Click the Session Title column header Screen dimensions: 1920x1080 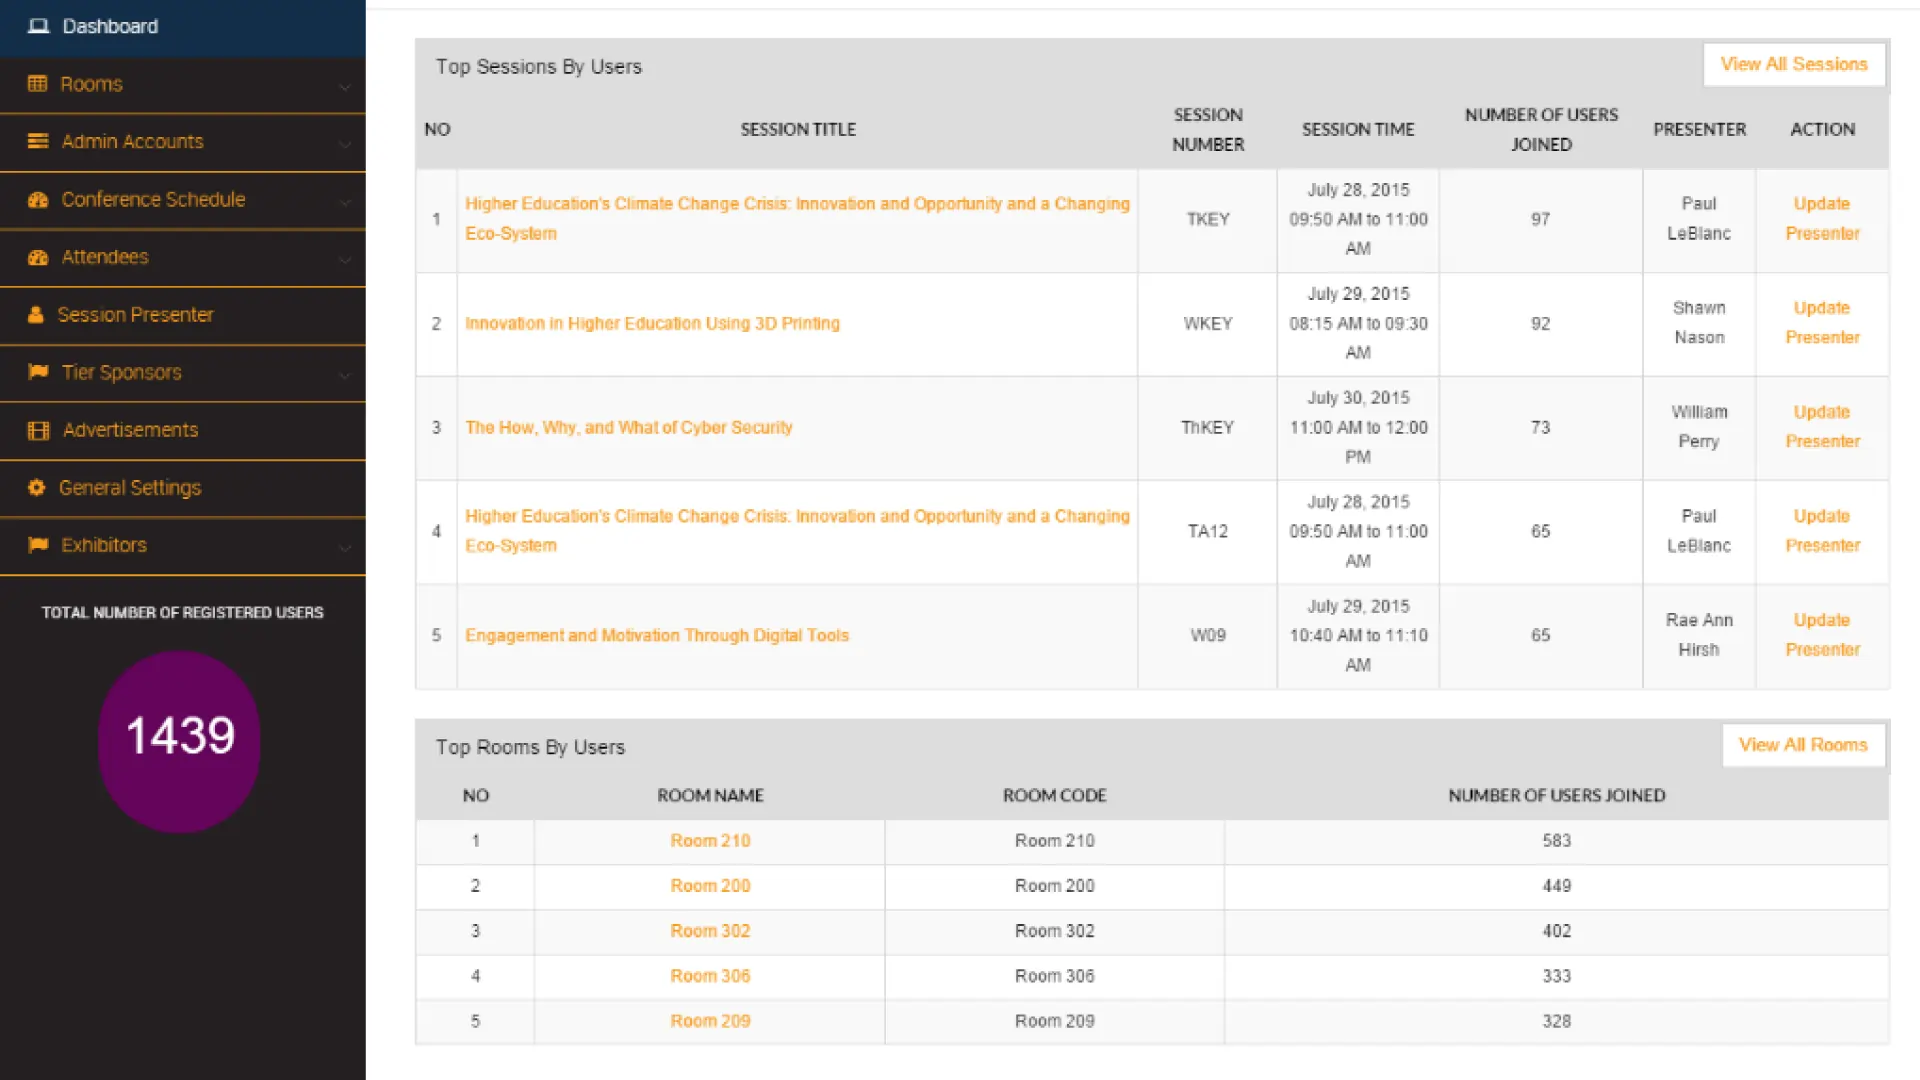pos(798,129)
